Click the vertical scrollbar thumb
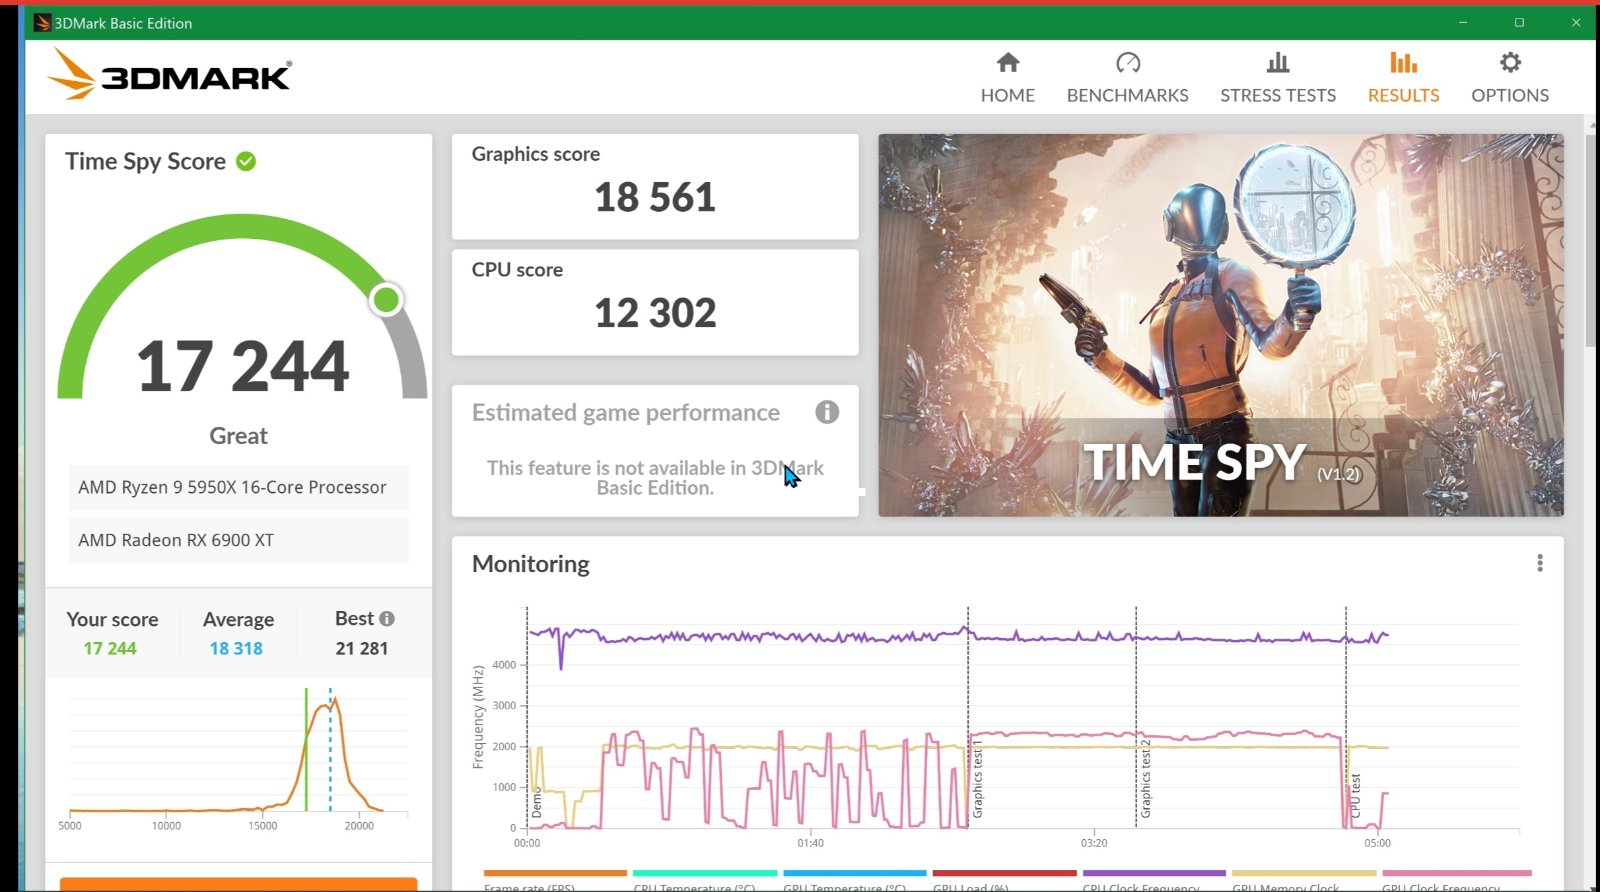 (1591, 240)
